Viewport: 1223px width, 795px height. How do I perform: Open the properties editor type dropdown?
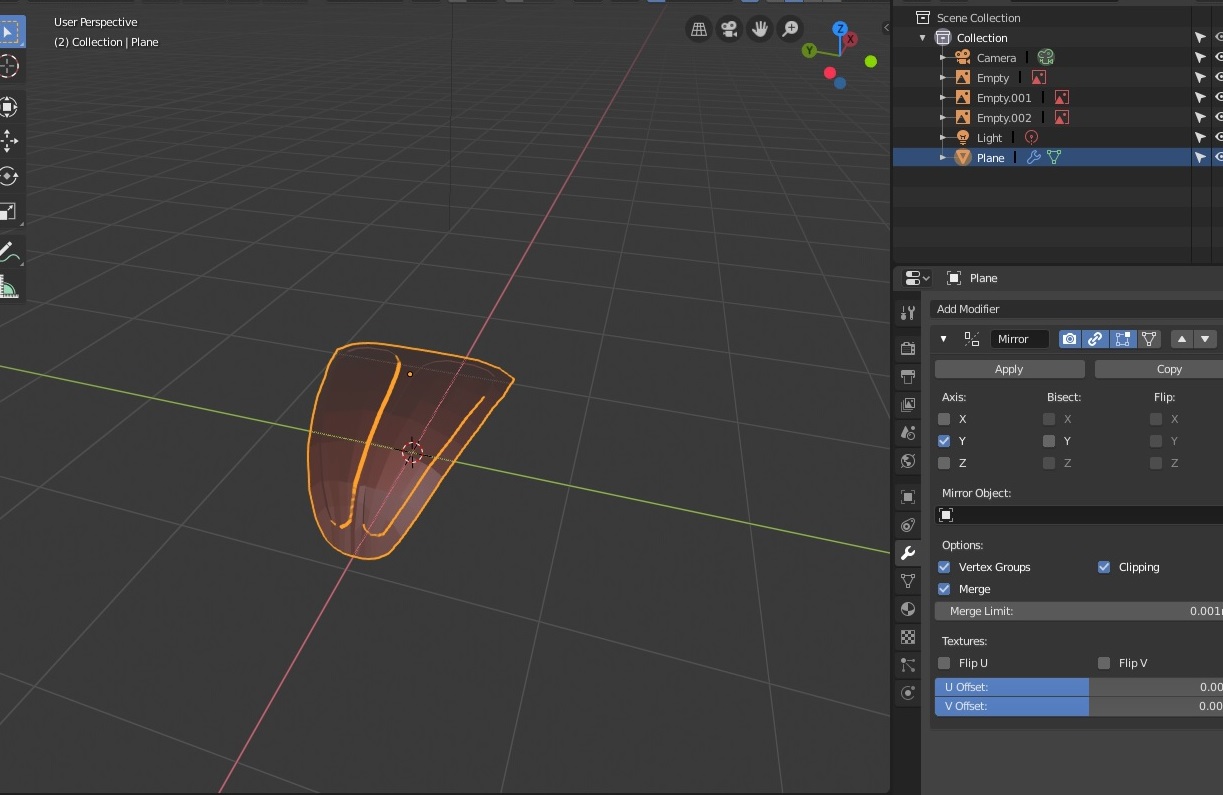(916, 278)
